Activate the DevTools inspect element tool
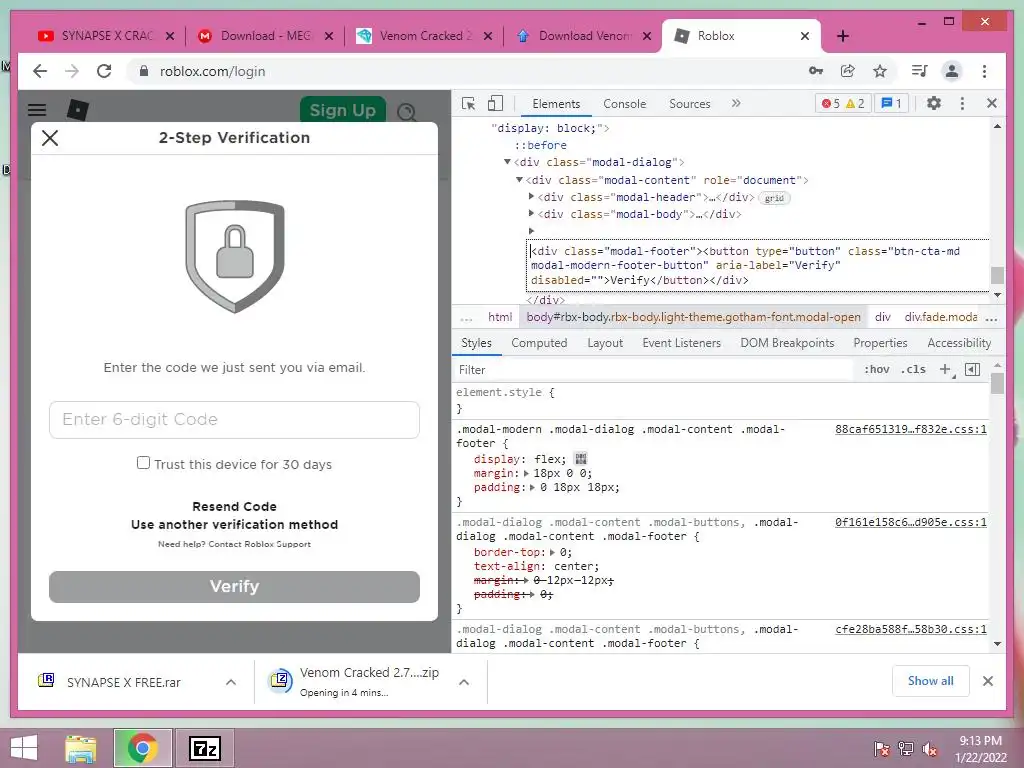 [x=468, y=103]
